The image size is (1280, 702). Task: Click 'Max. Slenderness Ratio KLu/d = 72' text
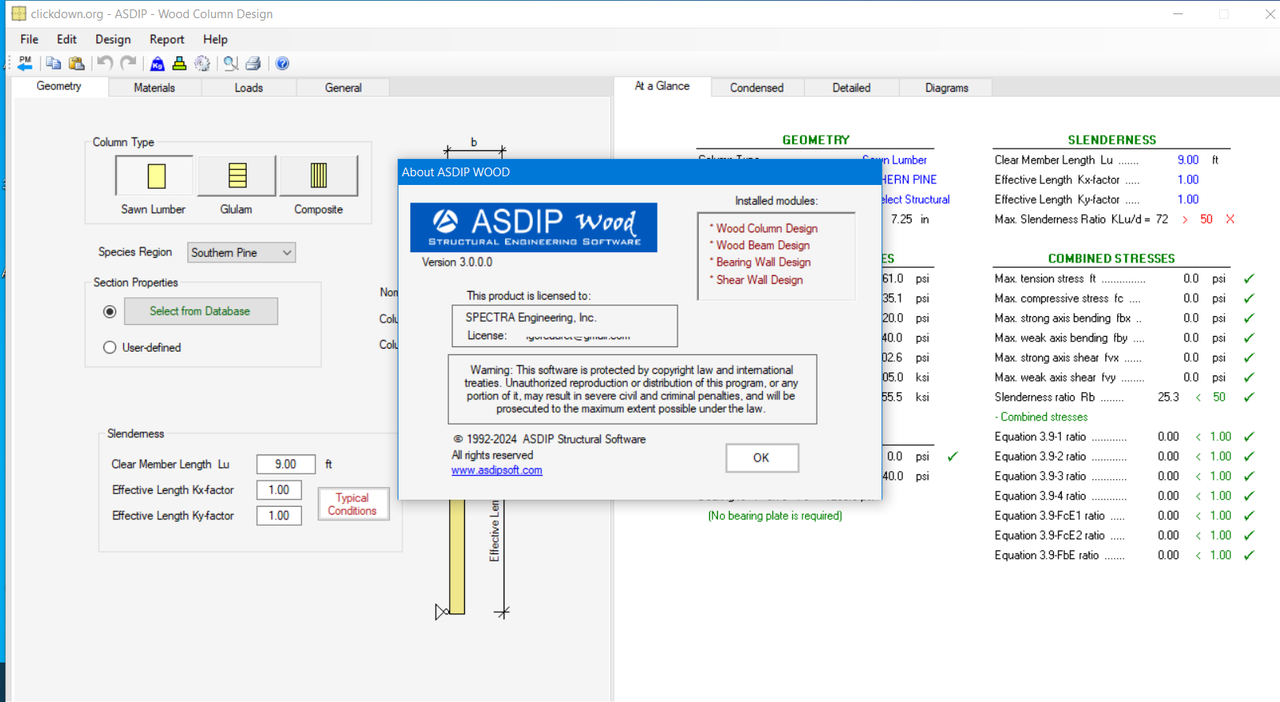tap(1082, 219)
